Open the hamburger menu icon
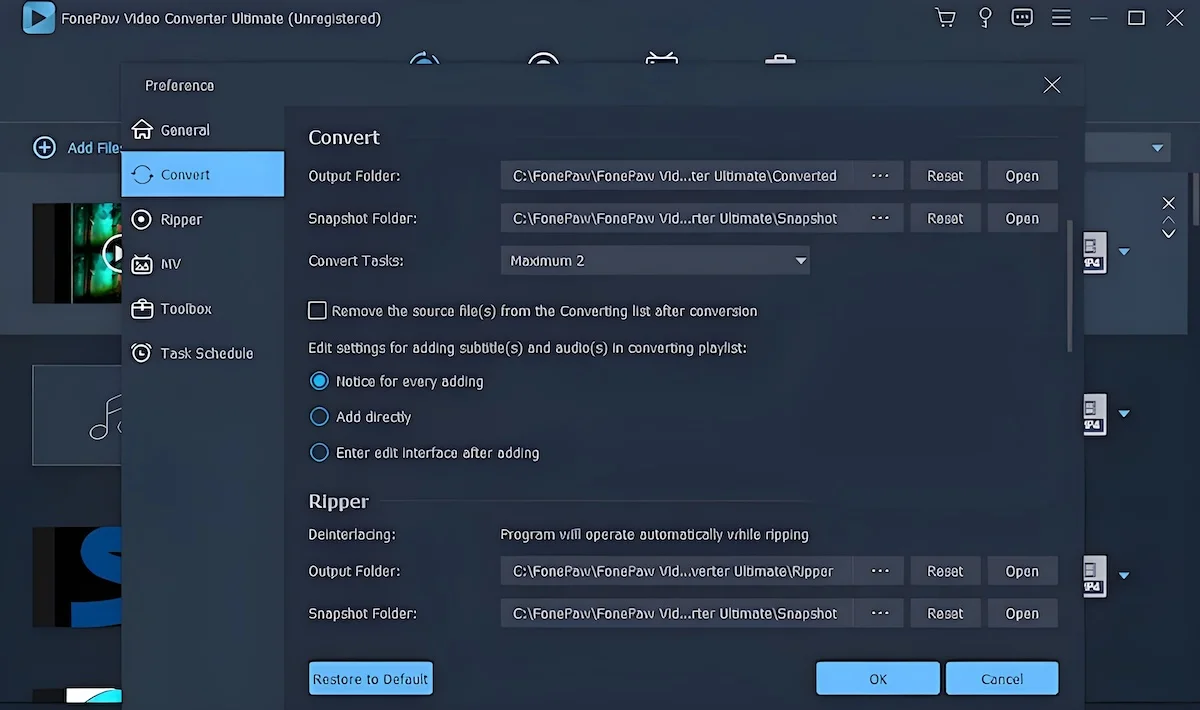The width and height of the screenshot is (1200, 710). point(1061,18)
